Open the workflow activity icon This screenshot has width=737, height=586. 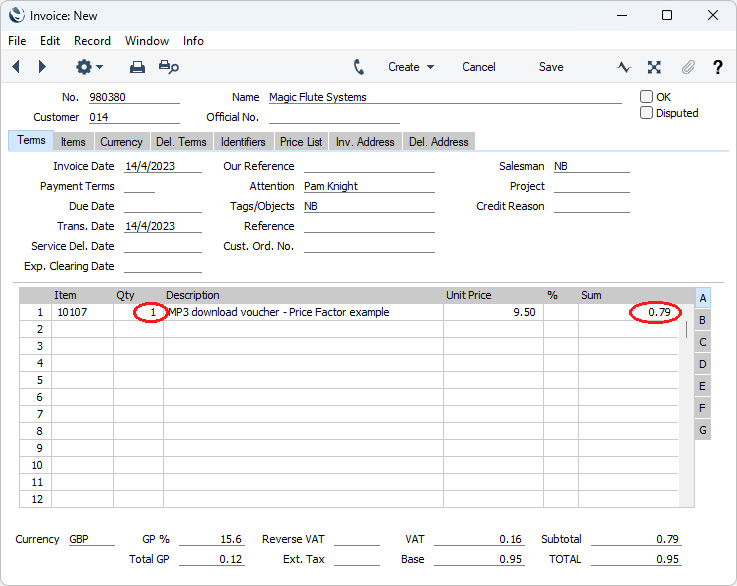coord(624,67)
